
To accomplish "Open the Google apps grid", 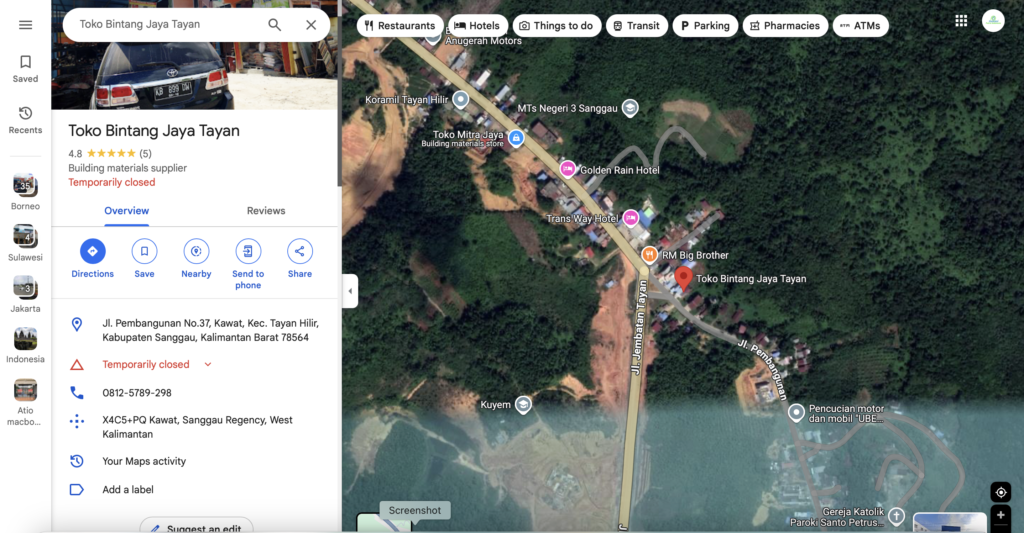I will pyautogui.click(x=961, y=21).
